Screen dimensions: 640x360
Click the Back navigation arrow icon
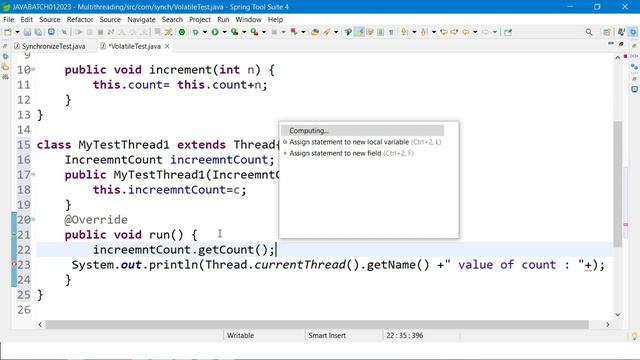[x=466, y=32]
